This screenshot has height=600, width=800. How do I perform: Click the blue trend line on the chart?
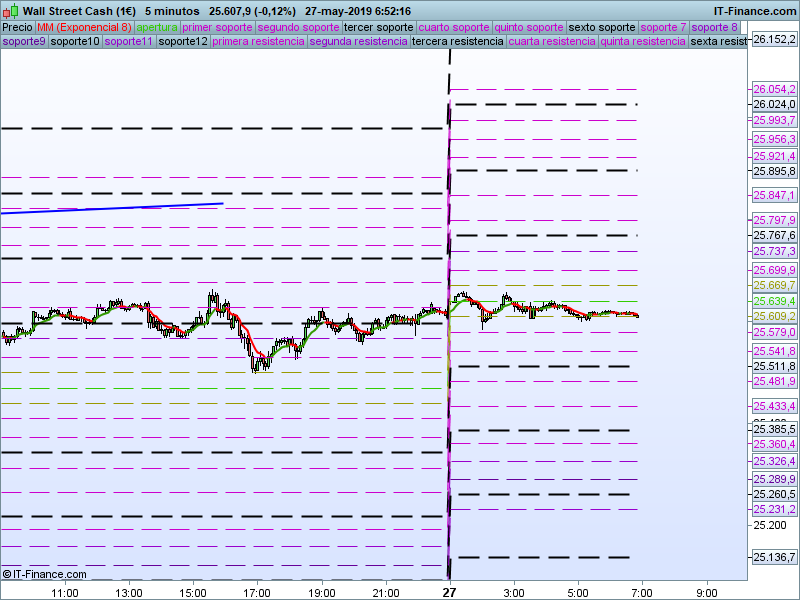pyautogui.click(x=112, y=208)
